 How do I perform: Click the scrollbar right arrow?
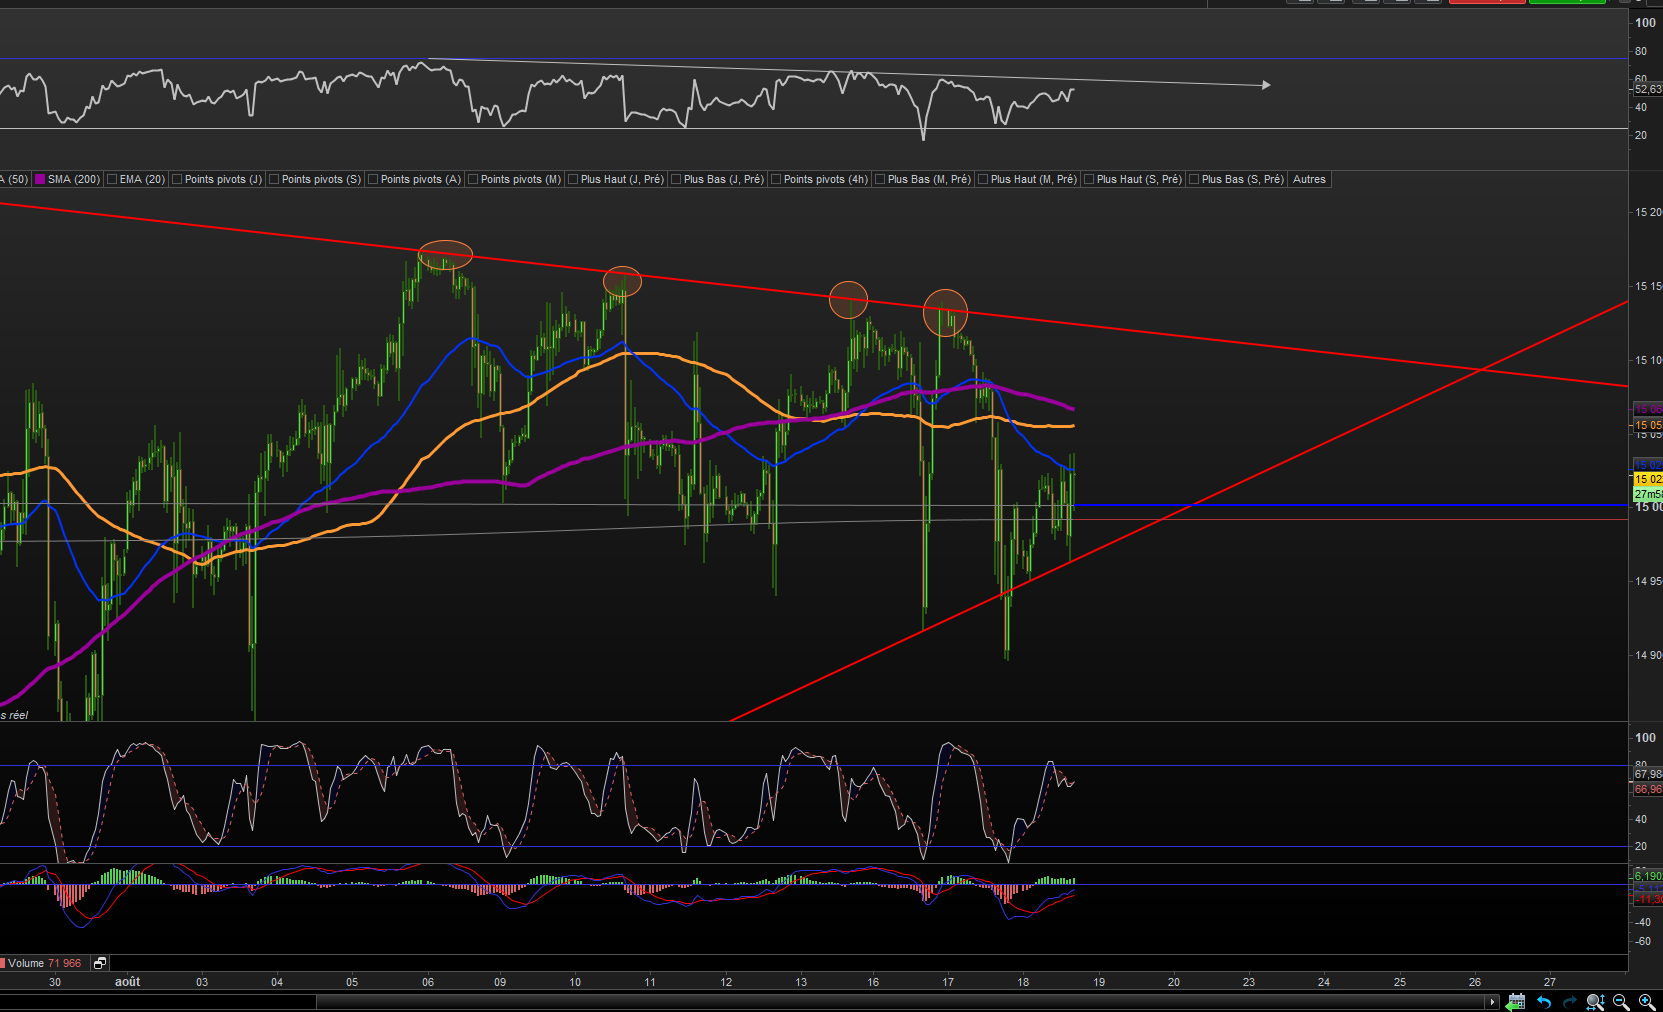click(1493, 1002)
